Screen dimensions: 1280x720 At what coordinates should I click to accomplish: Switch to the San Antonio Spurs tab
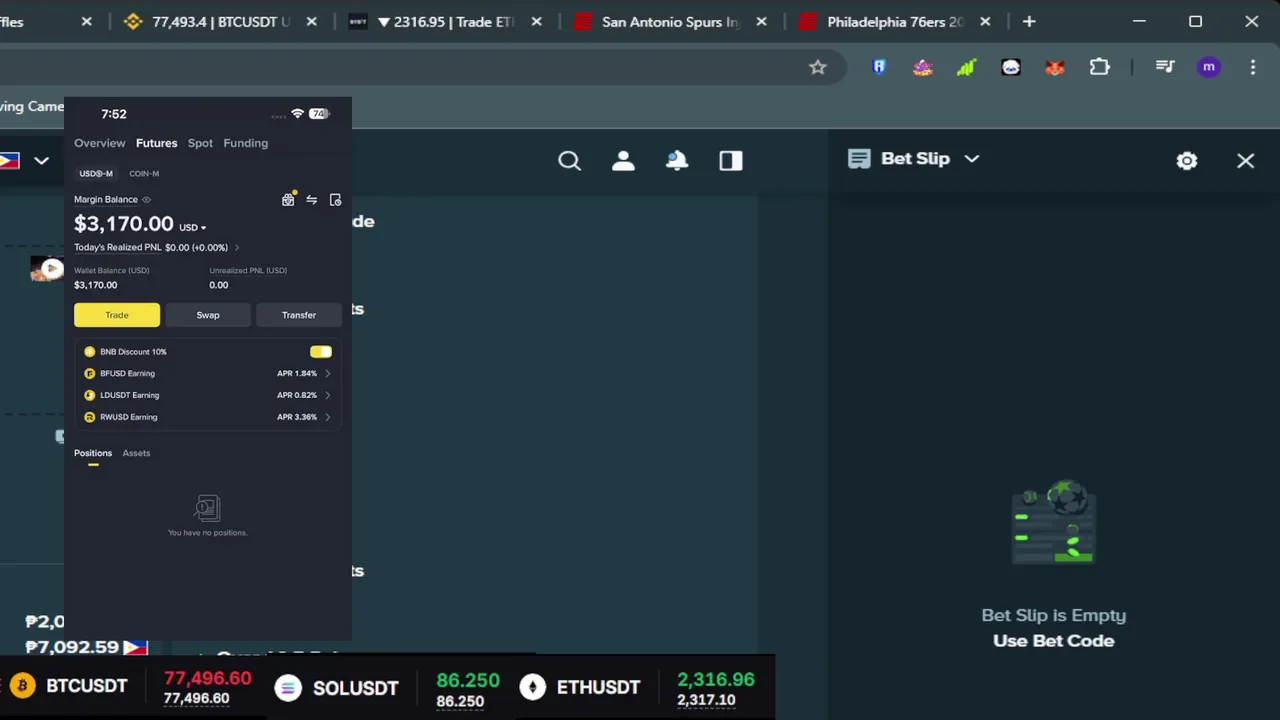click(671, 22)
